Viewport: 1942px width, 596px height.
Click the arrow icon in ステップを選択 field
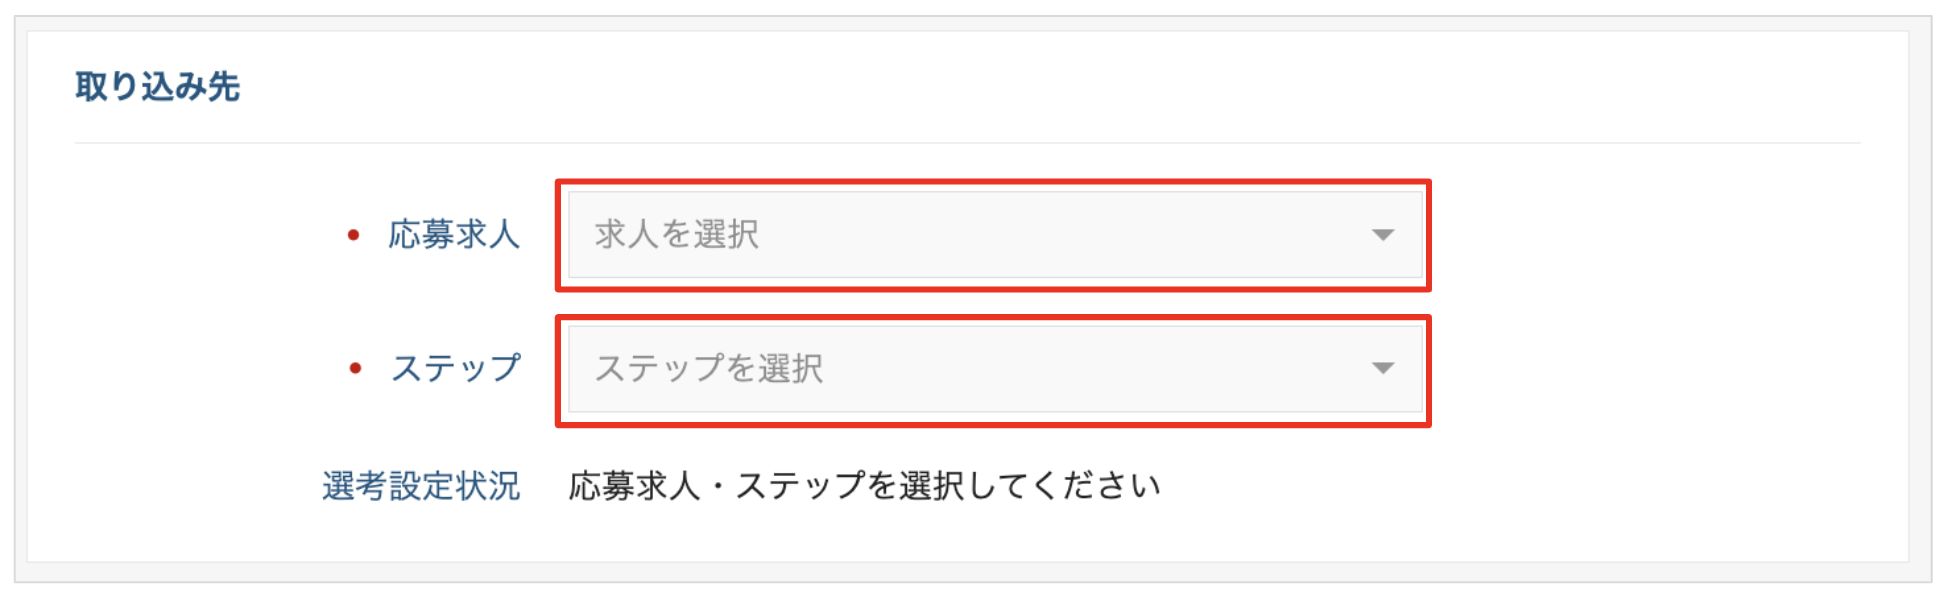pyautogui.click(x=1382, y=369)
